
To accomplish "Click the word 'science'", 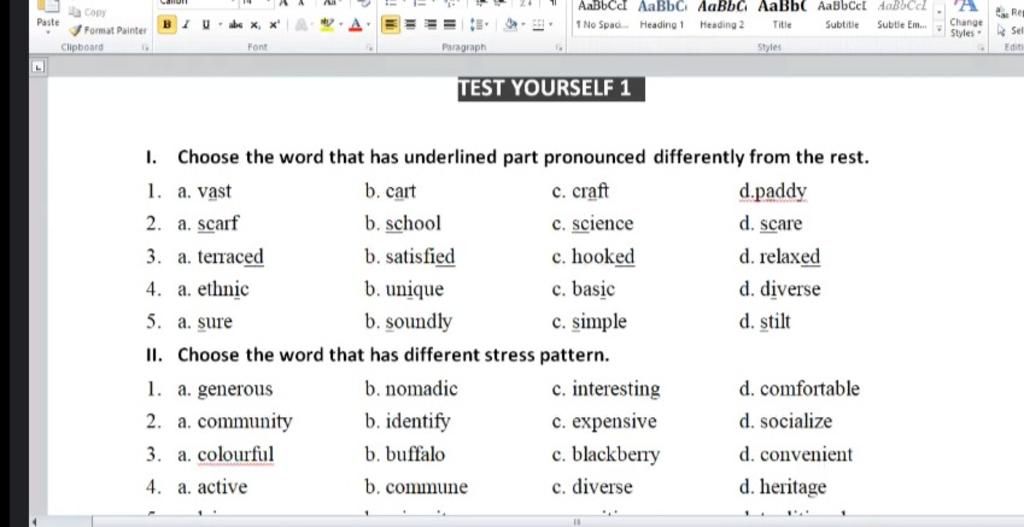I will point(603,224).
